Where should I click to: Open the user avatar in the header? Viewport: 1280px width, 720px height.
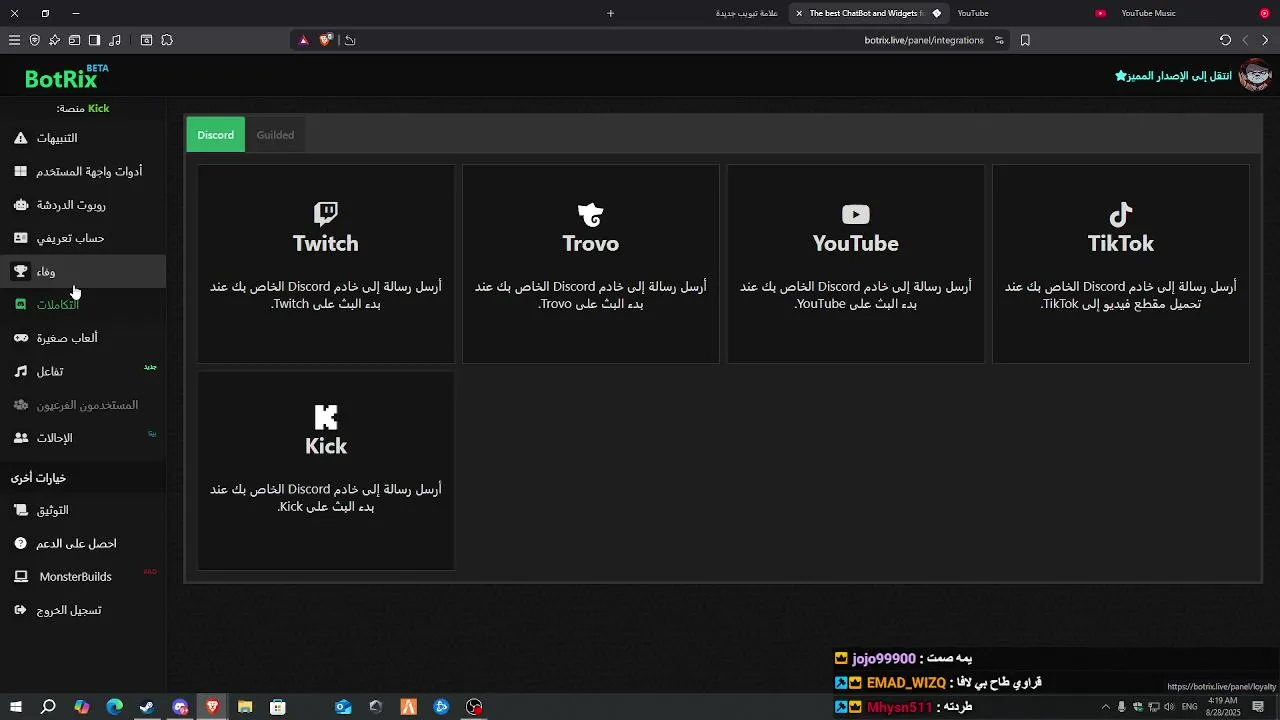1255,75
